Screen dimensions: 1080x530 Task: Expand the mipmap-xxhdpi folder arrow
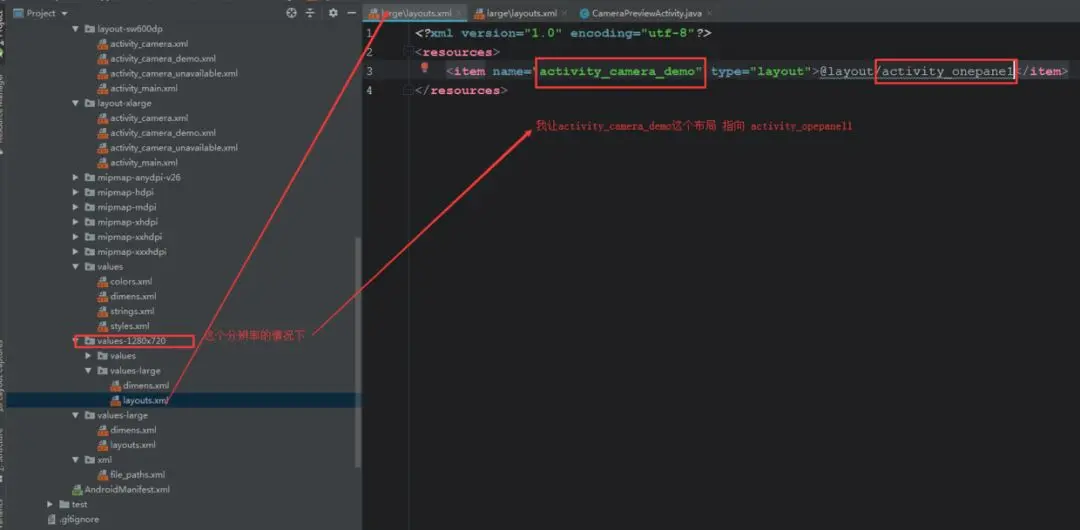[x=76, y=236]
